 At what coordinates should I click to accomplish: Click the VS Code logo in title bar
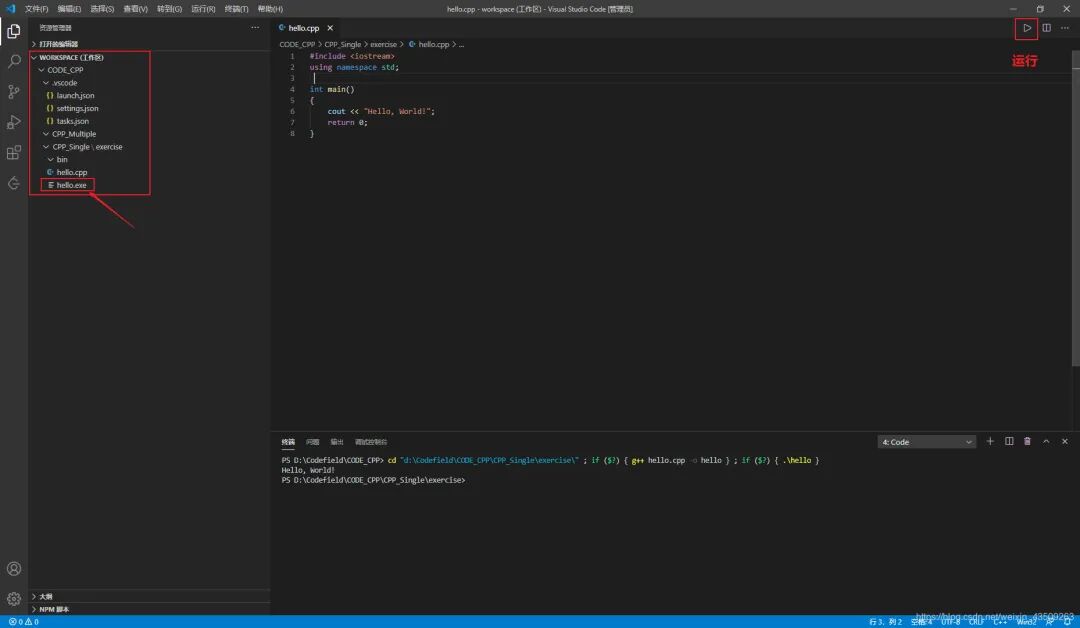coord(10,9)
